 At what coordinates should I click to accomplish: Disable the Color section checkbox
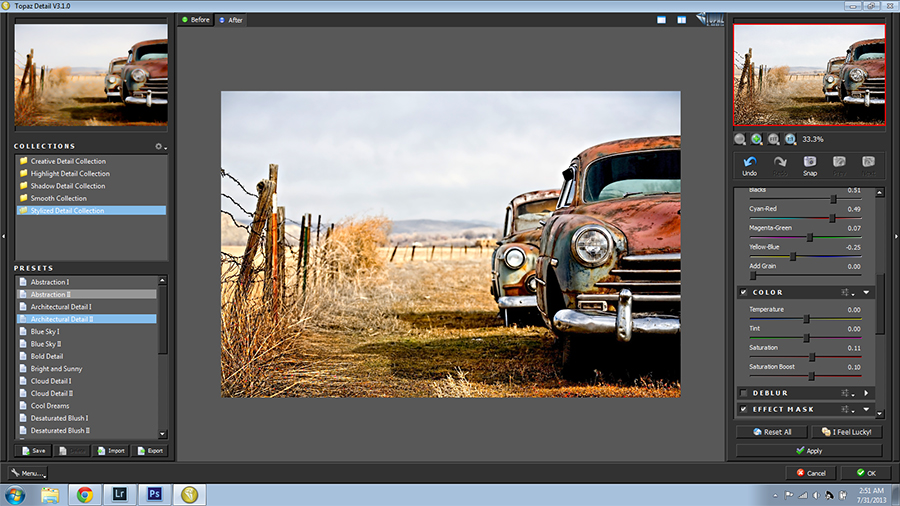[743, 292]
